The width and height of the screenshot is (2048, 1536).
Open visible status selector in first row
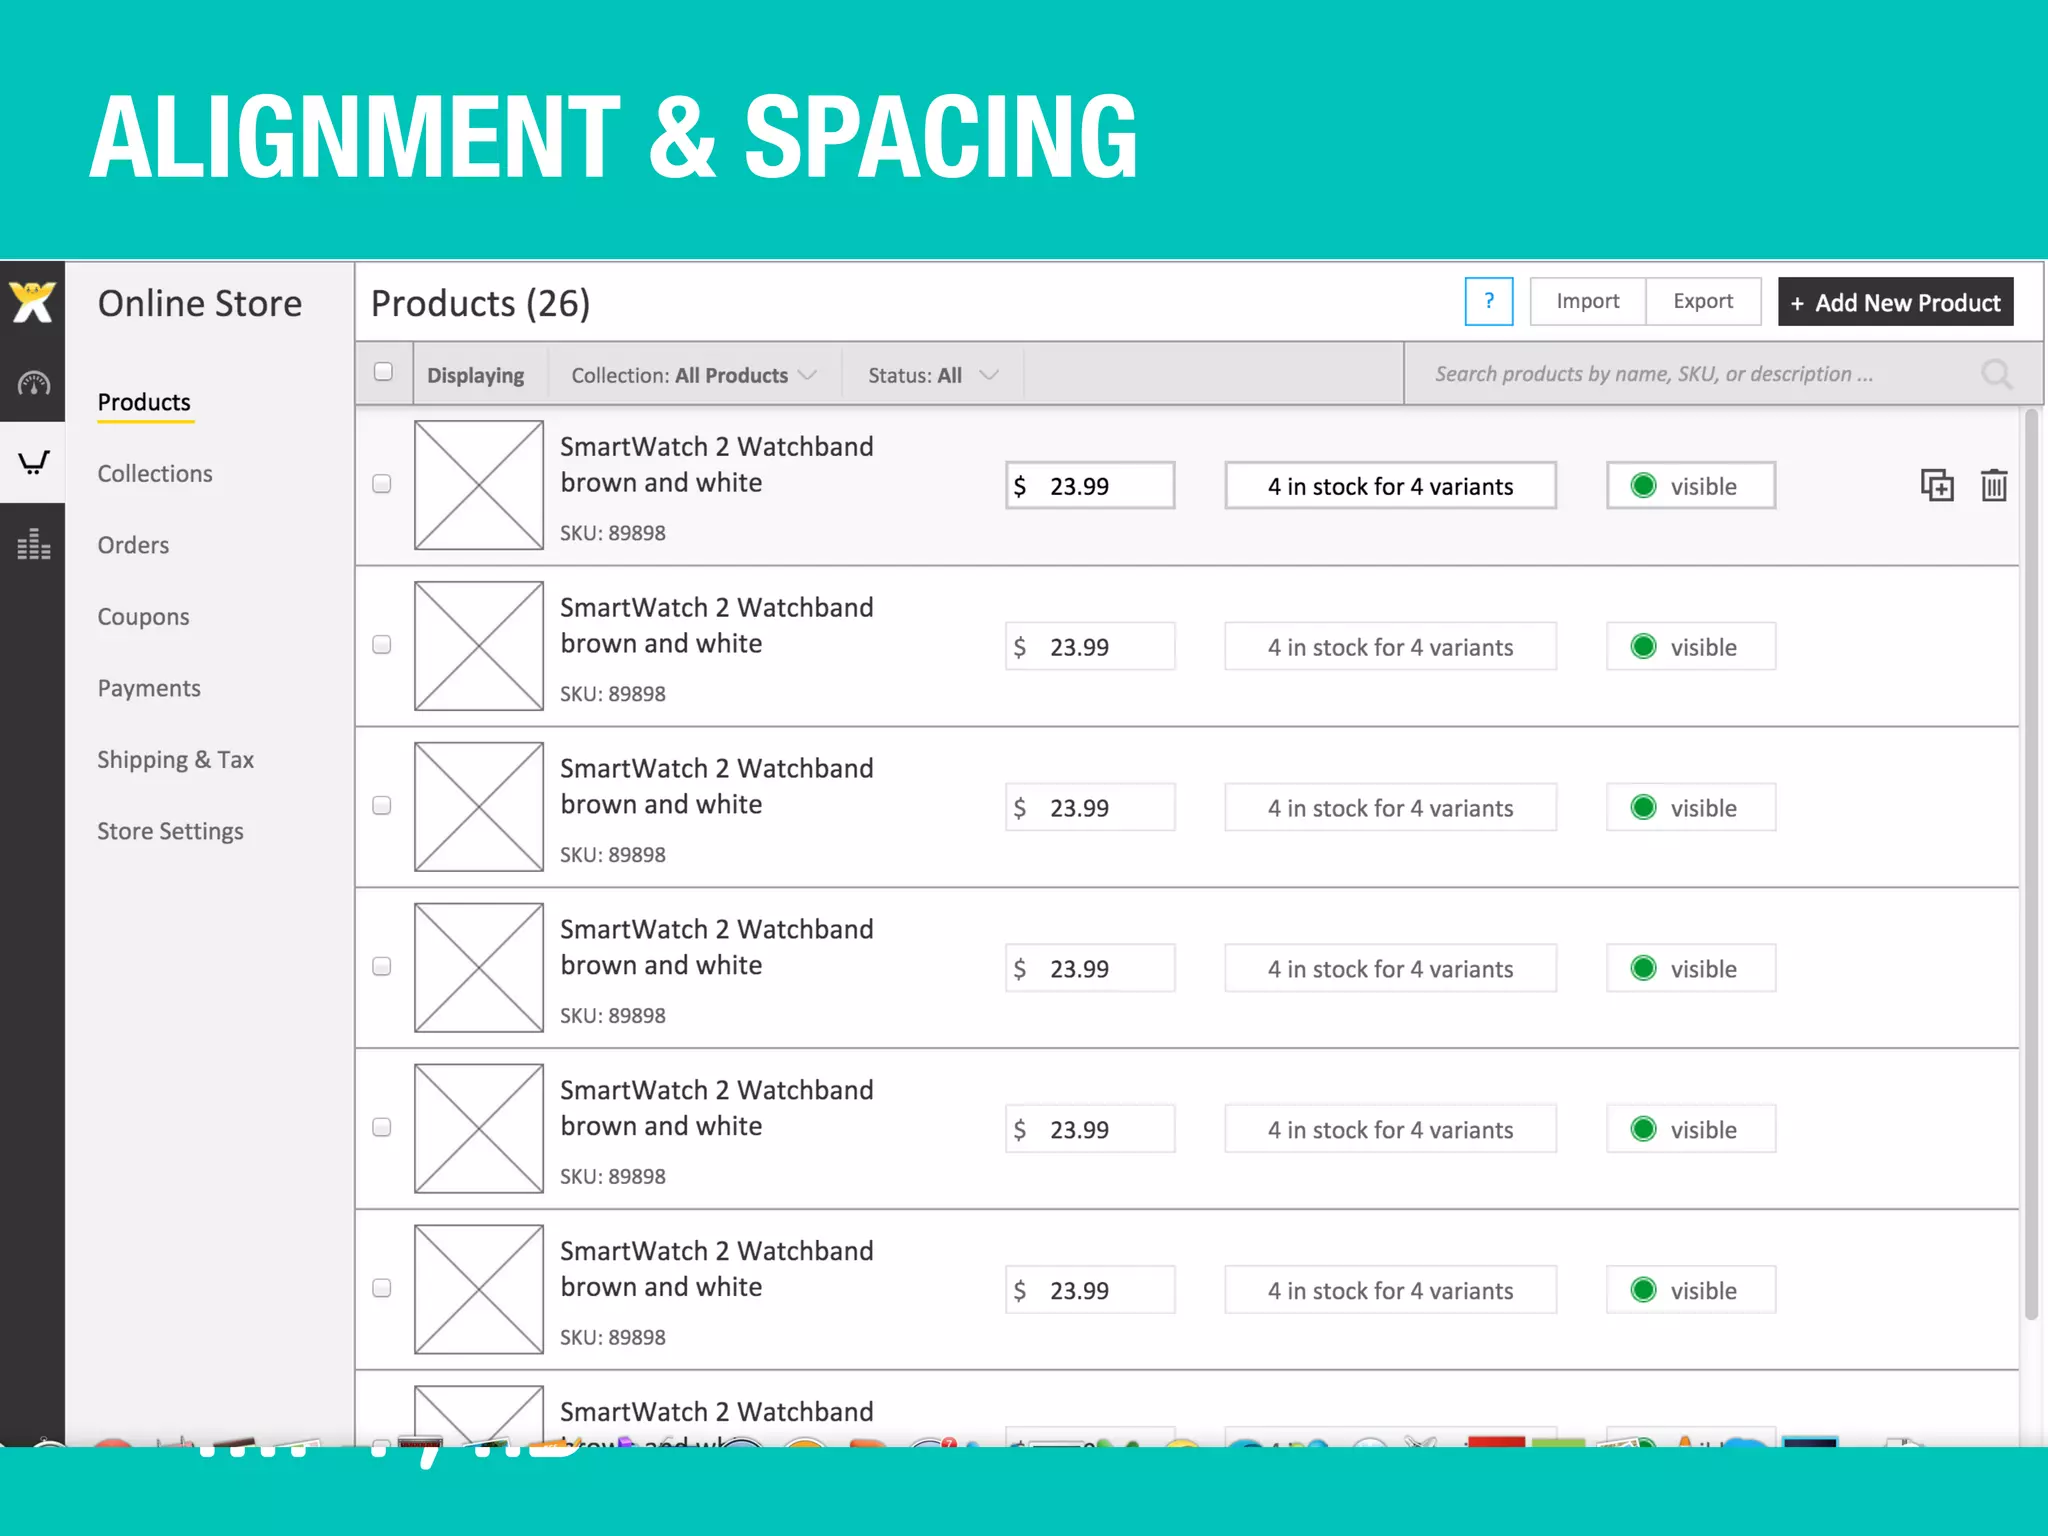[1691, 485]
